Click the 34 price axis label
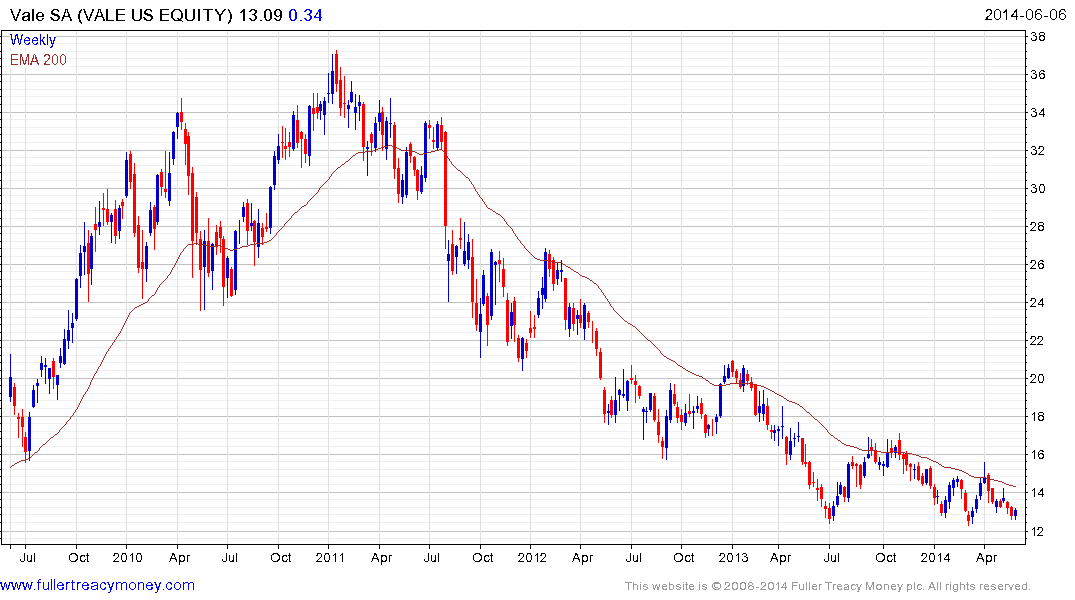 point(1038,113)
